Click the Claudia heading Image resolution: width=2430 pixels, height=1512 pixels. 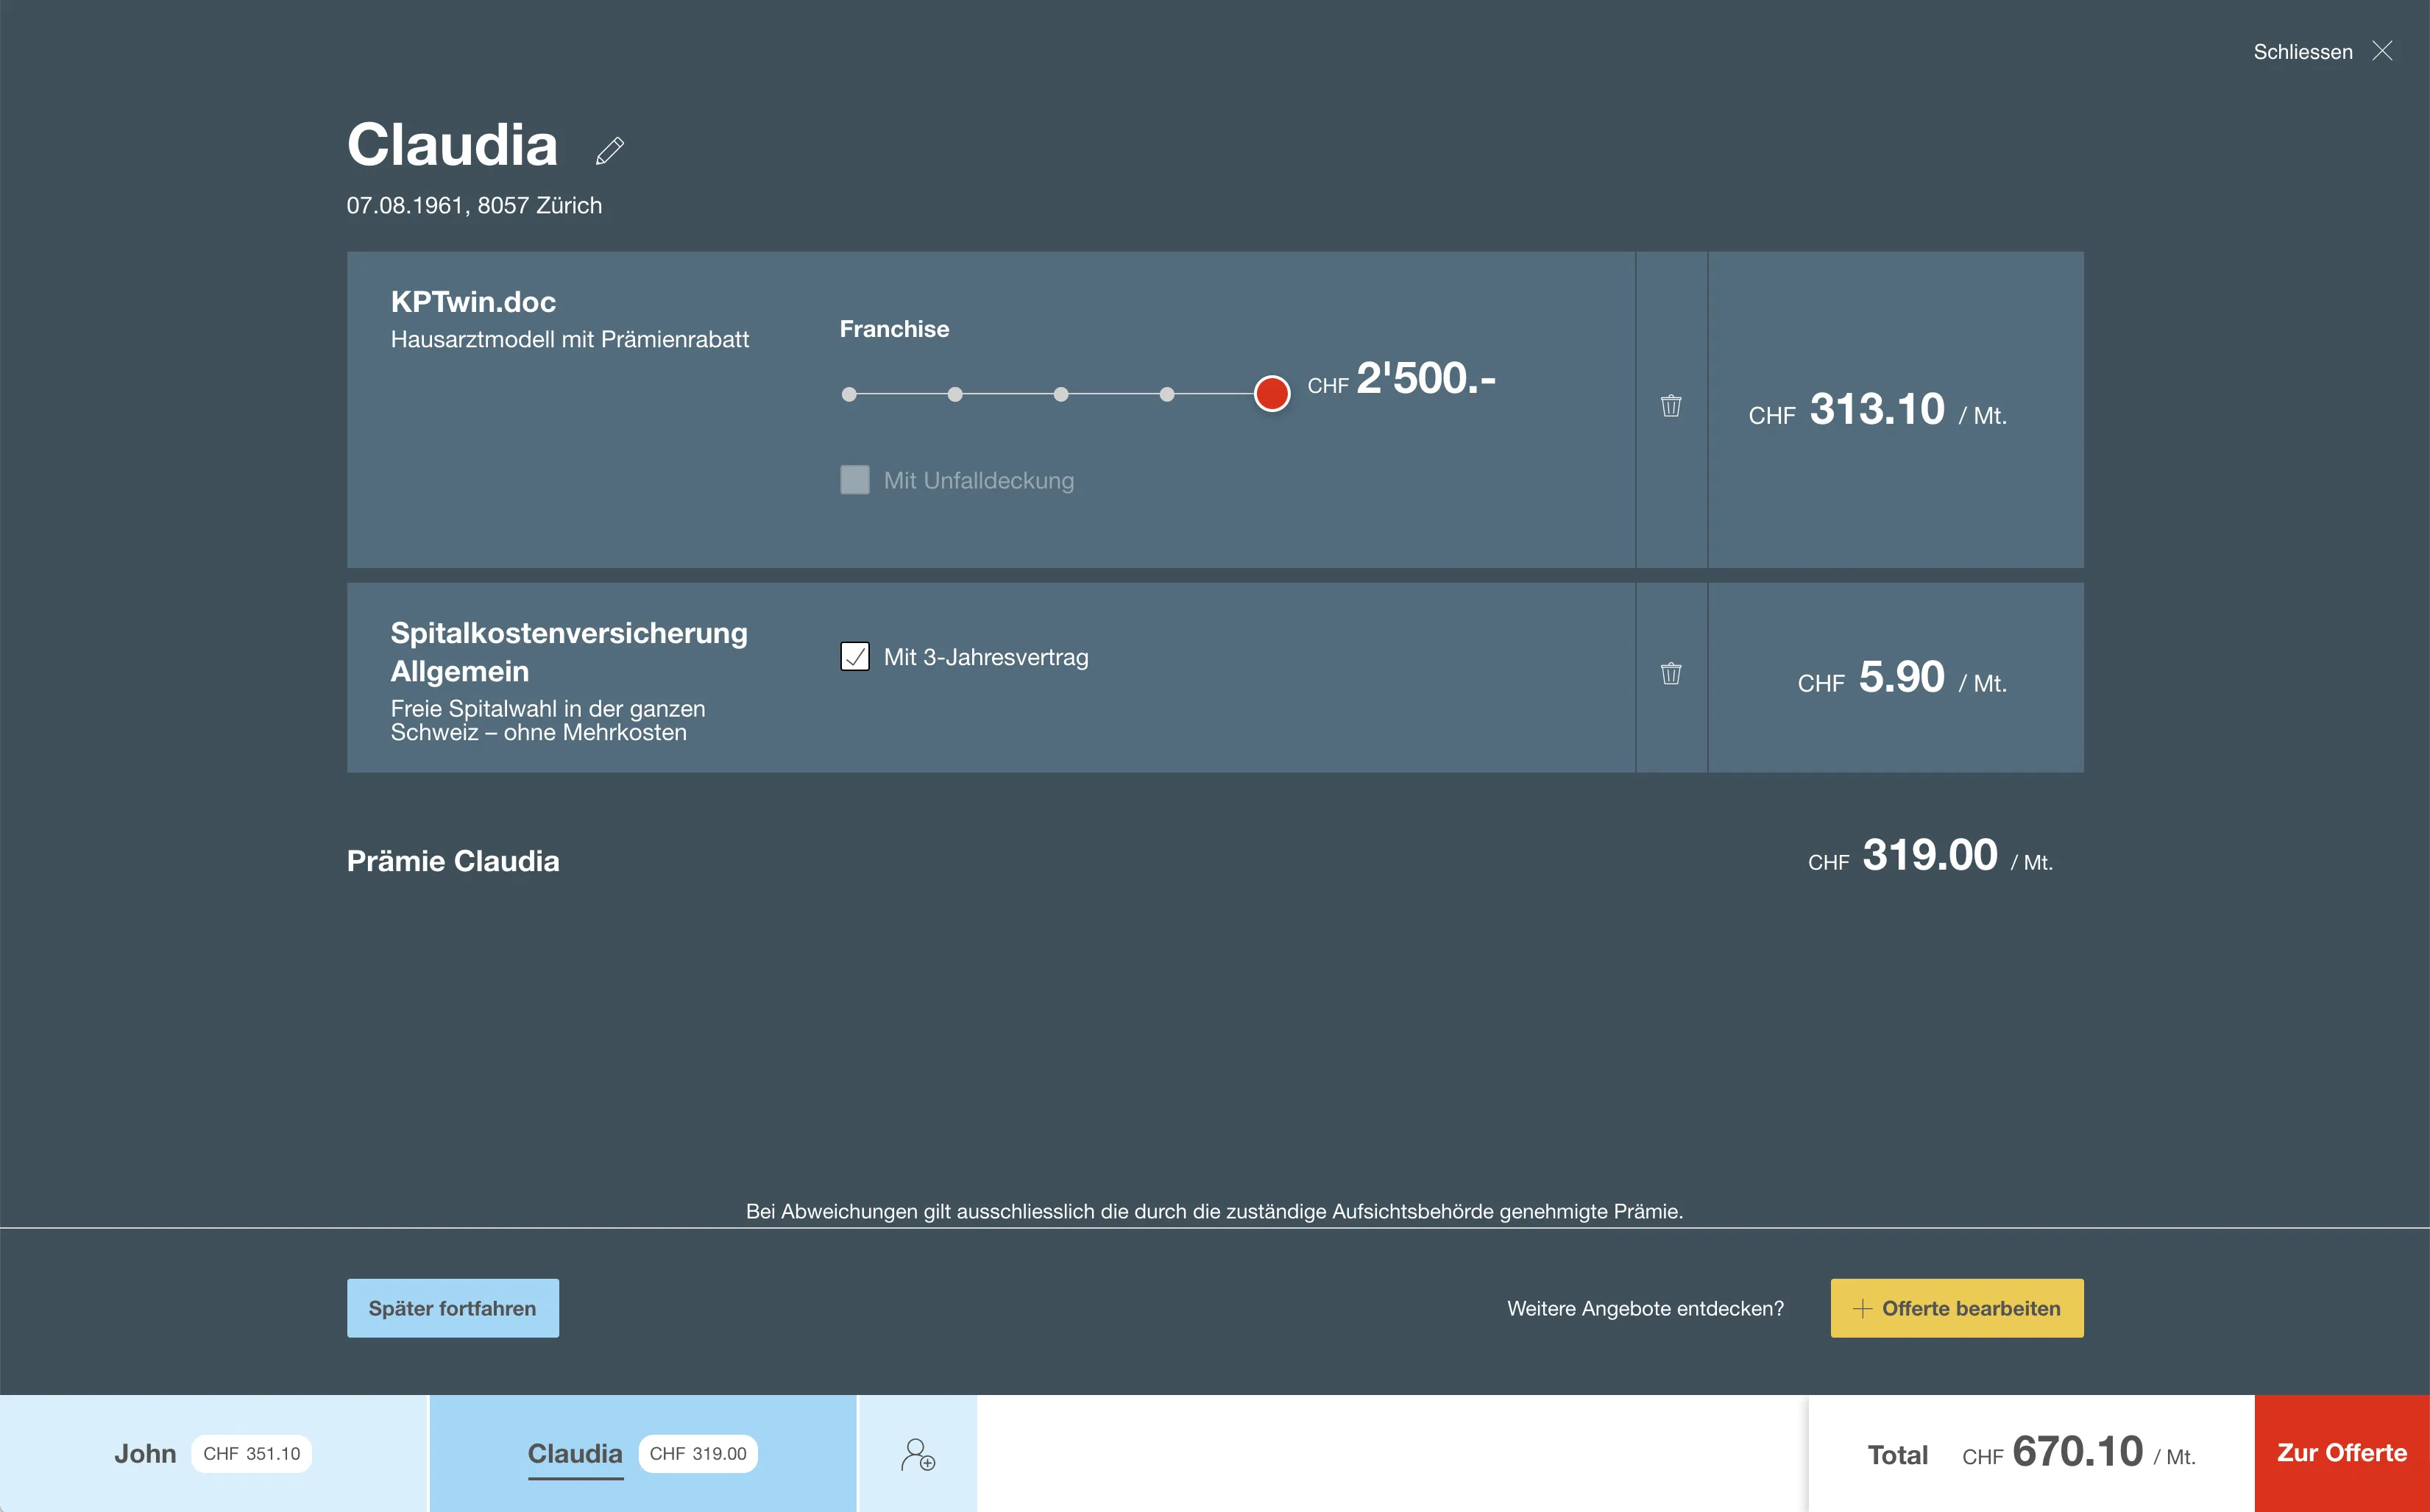click(x=452, y=145)
